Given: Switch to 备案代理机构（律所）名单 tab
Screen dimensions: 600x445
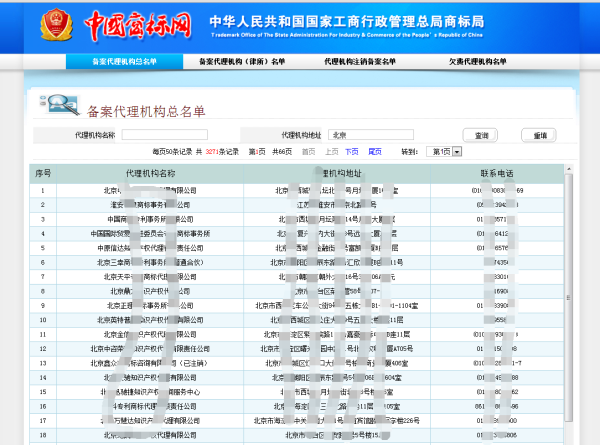Looking at the screenshot, I should 242,61.
